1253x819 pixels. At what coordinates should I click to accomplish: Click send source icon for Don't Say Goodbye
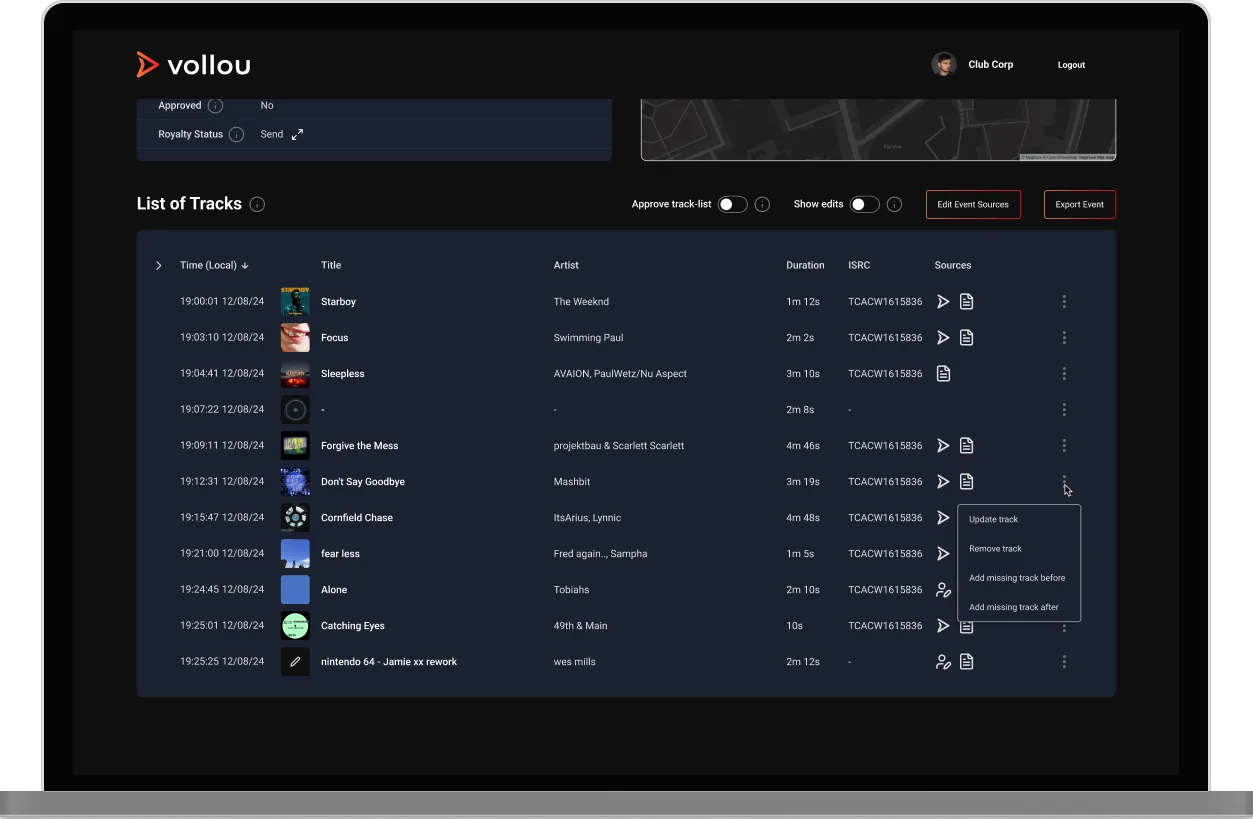942,481
